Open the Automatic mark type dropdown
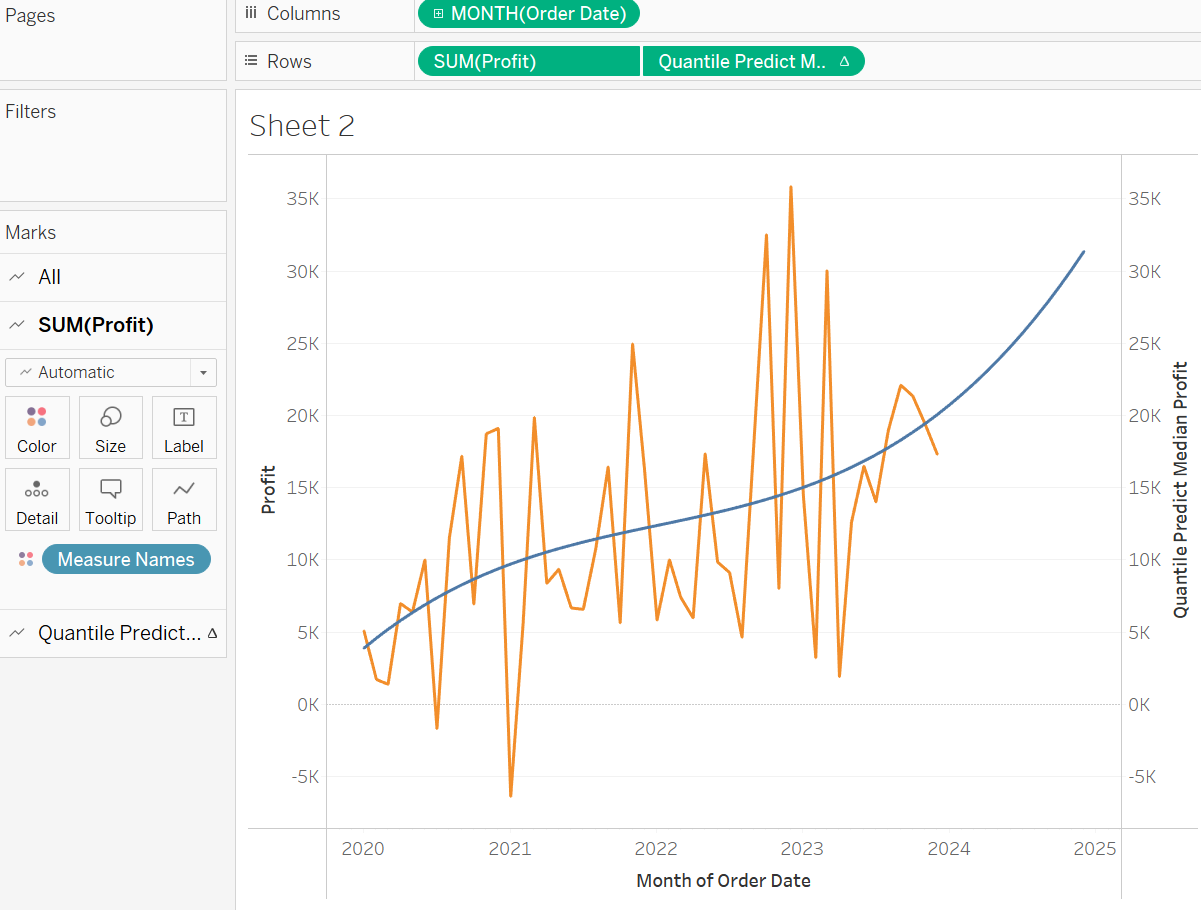1201x910 pixels. tap(203, 372)
